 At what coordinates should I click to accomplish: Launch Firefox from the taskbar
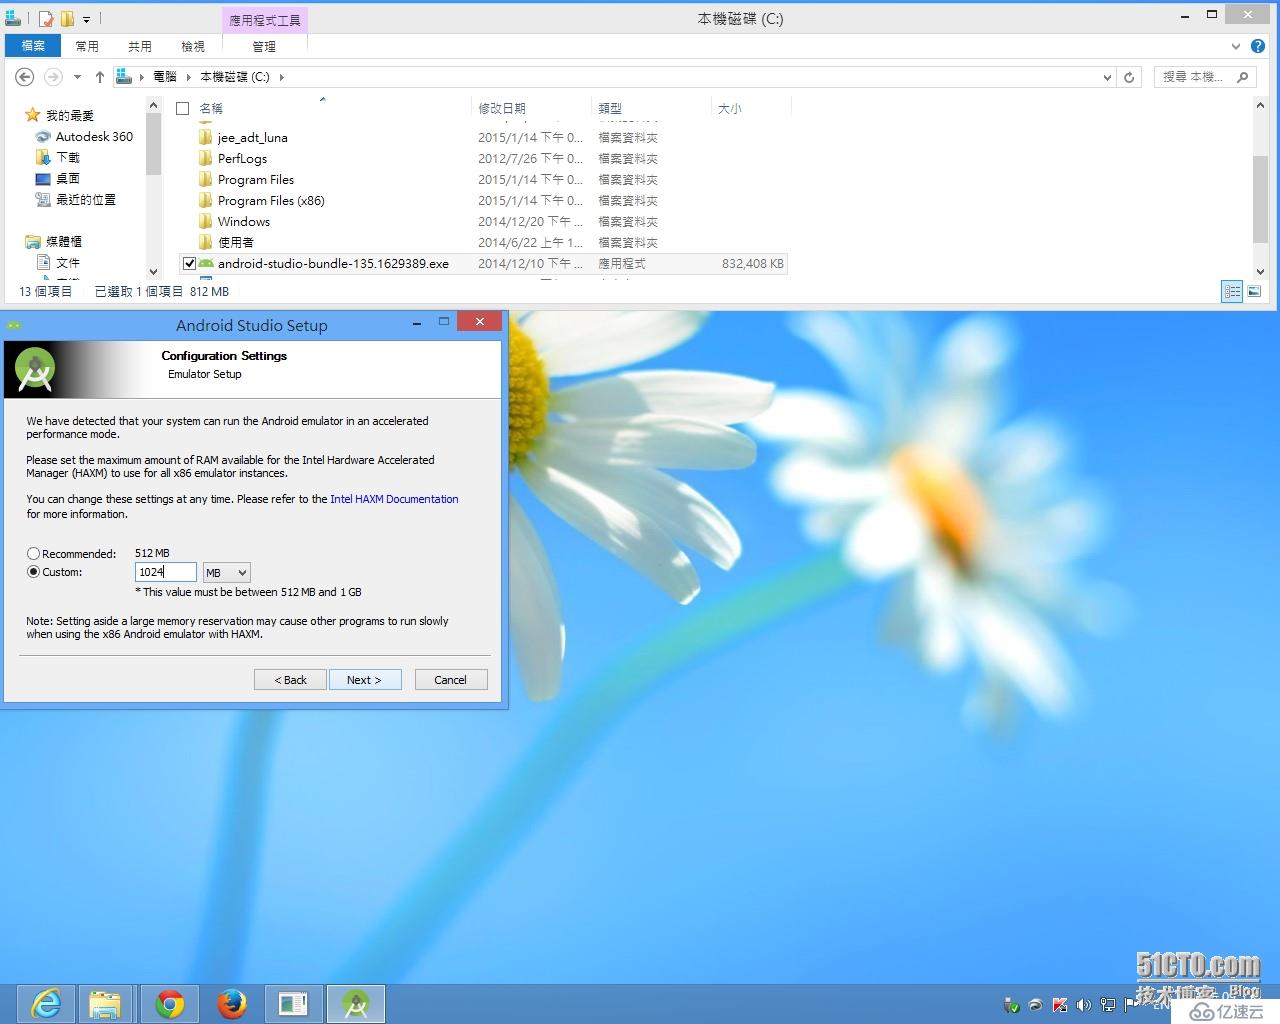click(x=232, y=1003)
